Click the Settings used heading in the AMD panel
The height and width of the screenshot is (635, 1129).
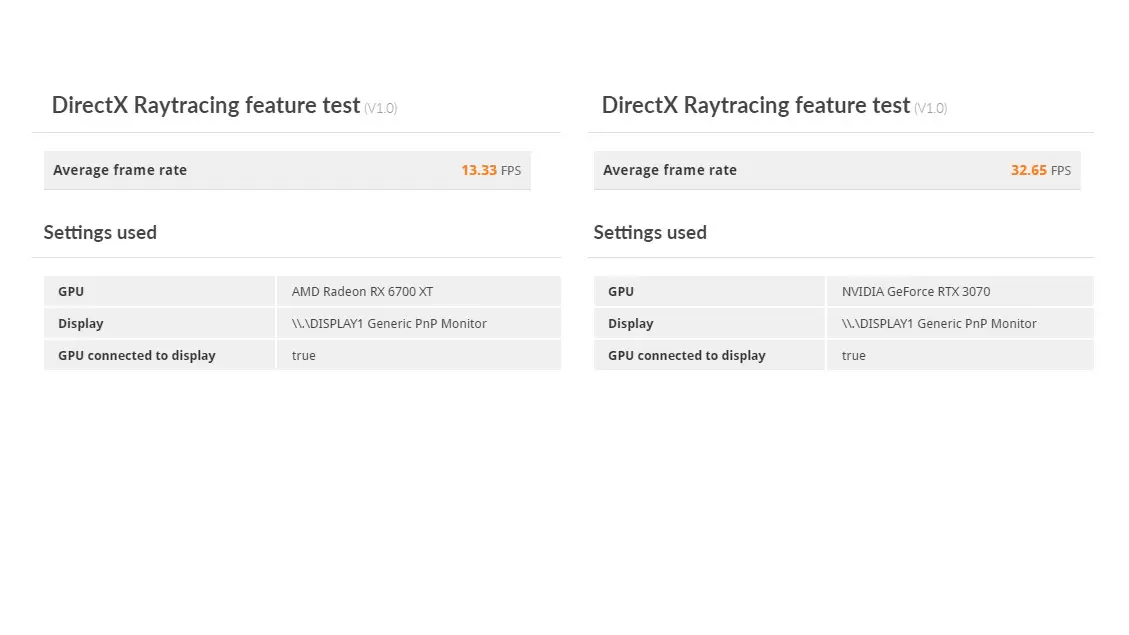pos(100,232)
